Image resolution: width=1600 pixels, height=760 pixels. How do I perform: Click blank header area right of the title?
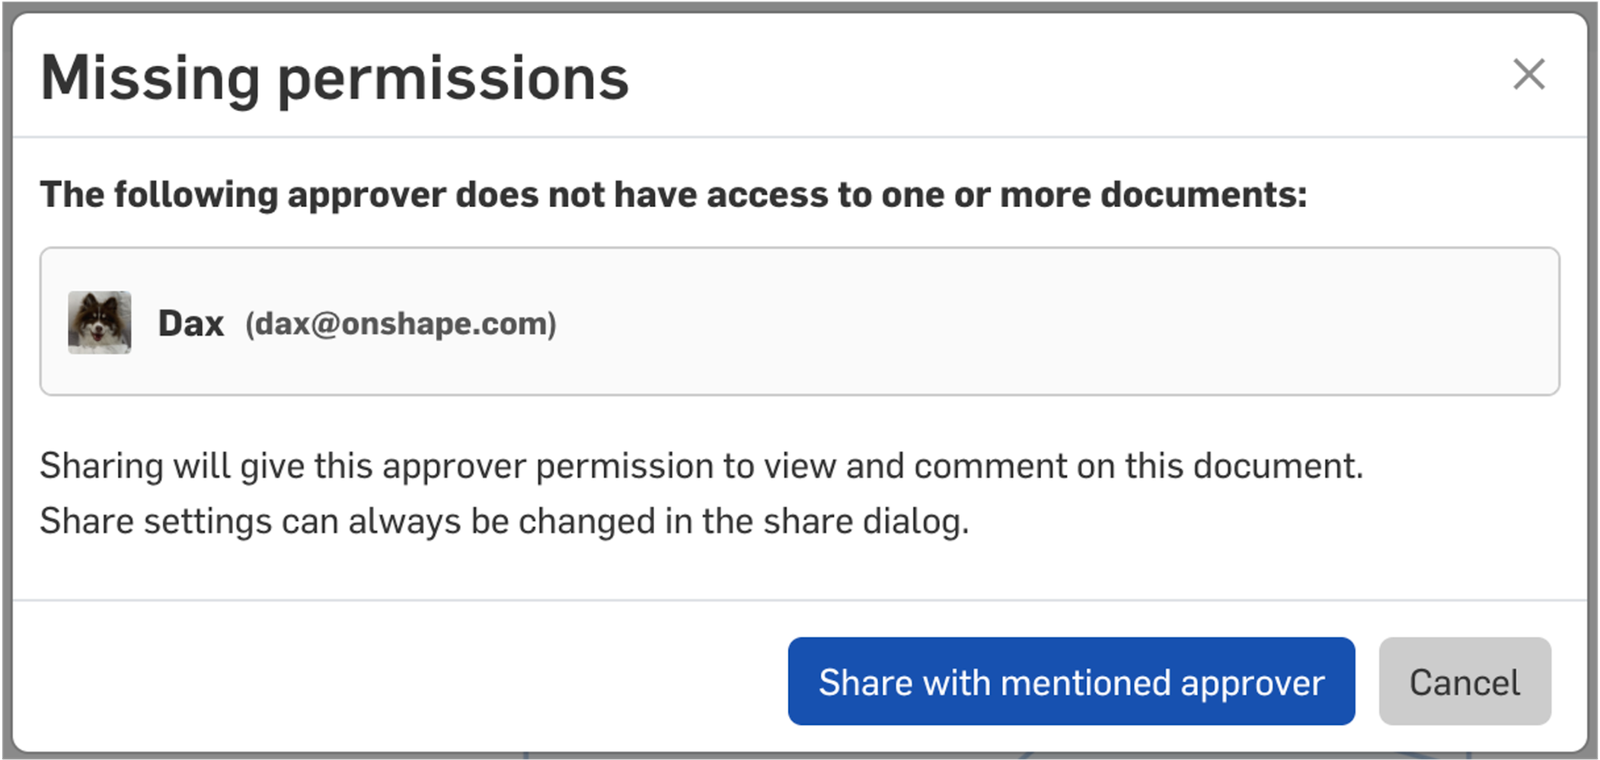[x=1050, y=78]
